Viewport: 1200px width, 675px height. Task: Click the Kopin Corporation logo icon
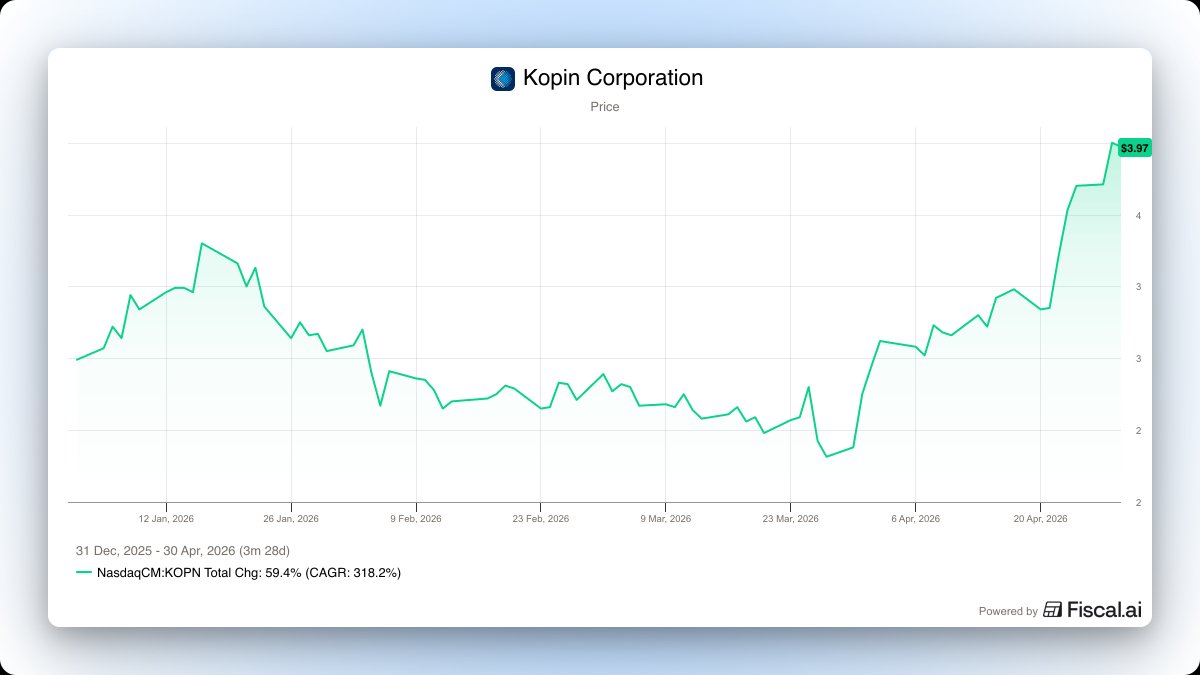[x=503, y=79]
